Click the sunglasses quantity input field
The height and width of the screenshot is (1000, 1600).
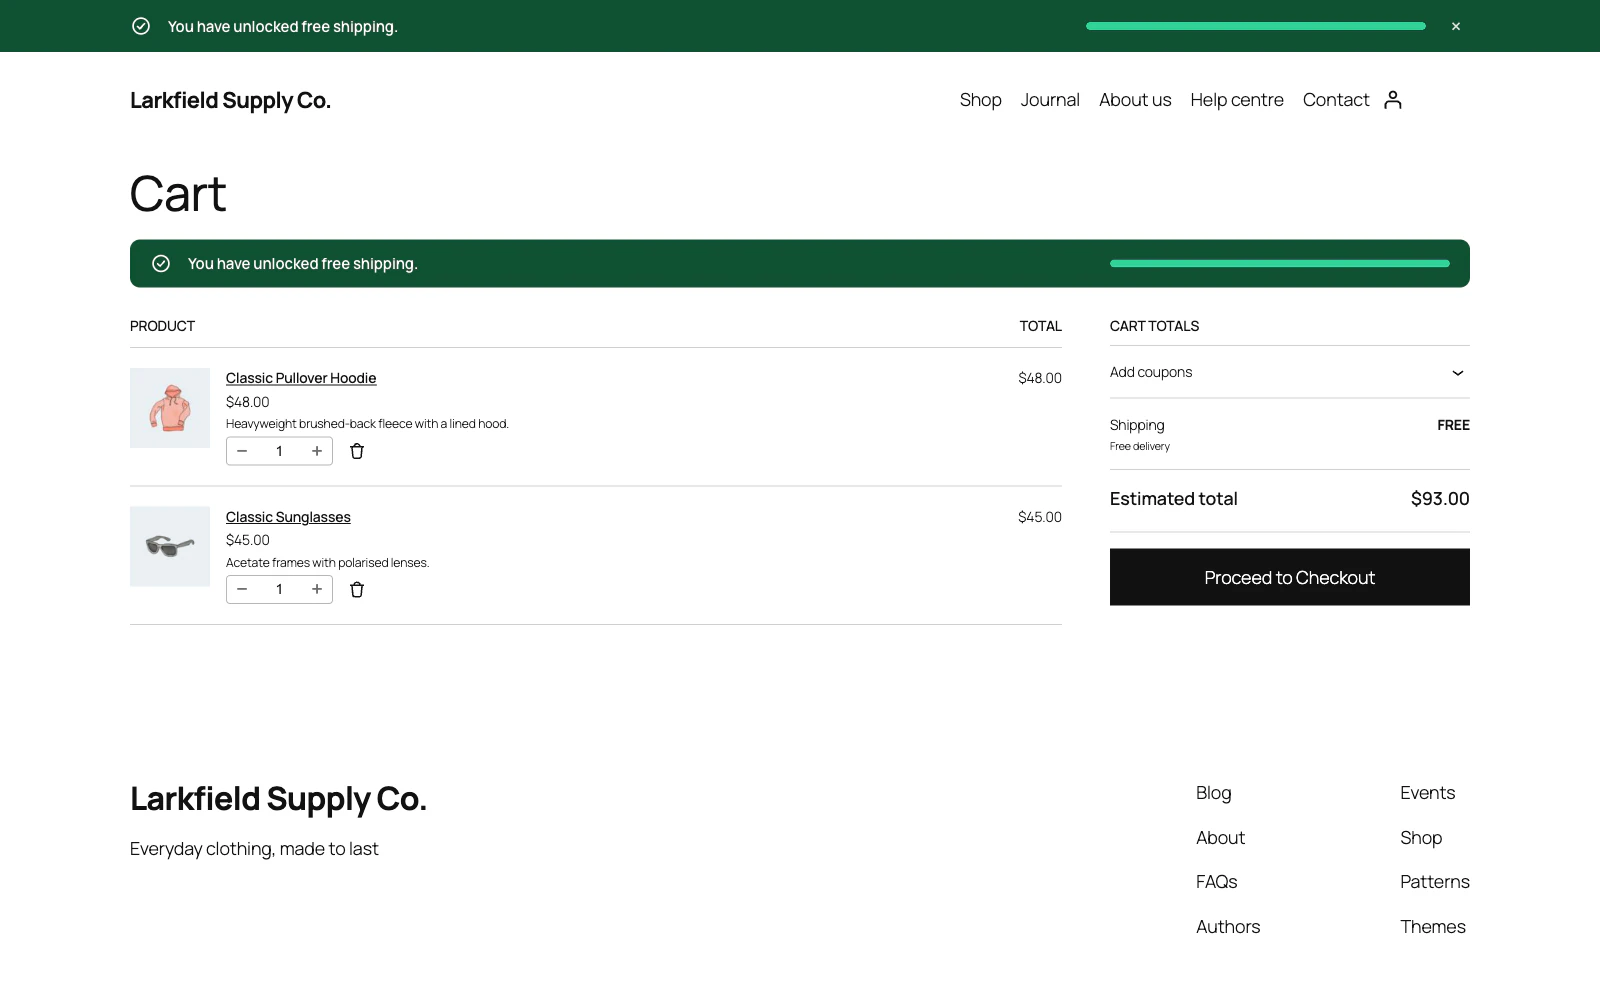pos(279,590)
